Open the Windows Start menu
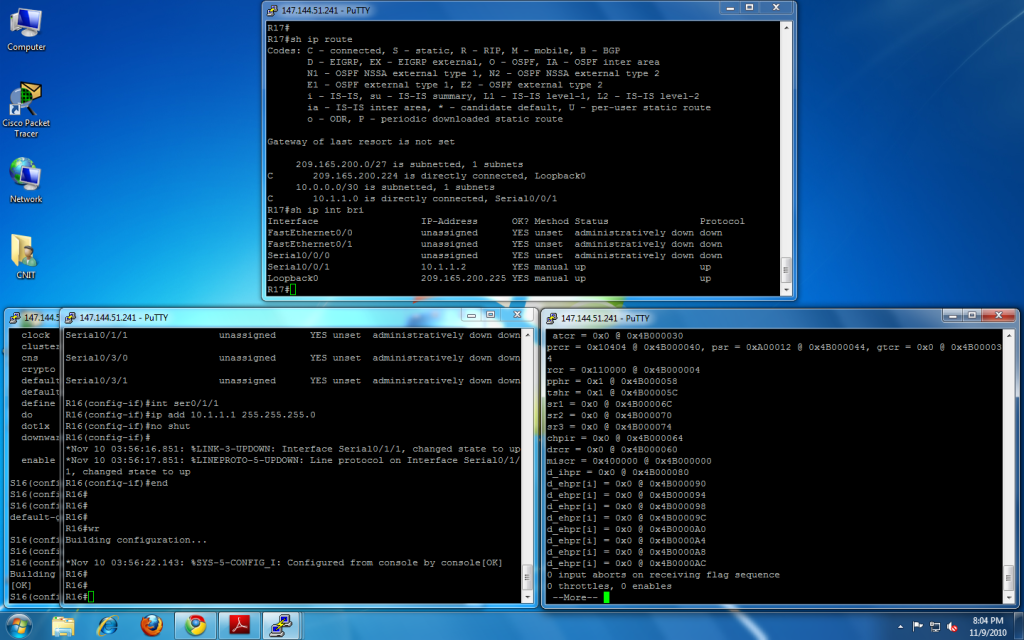The height and width of the screenshot is (640, 1024). point(20,625)
